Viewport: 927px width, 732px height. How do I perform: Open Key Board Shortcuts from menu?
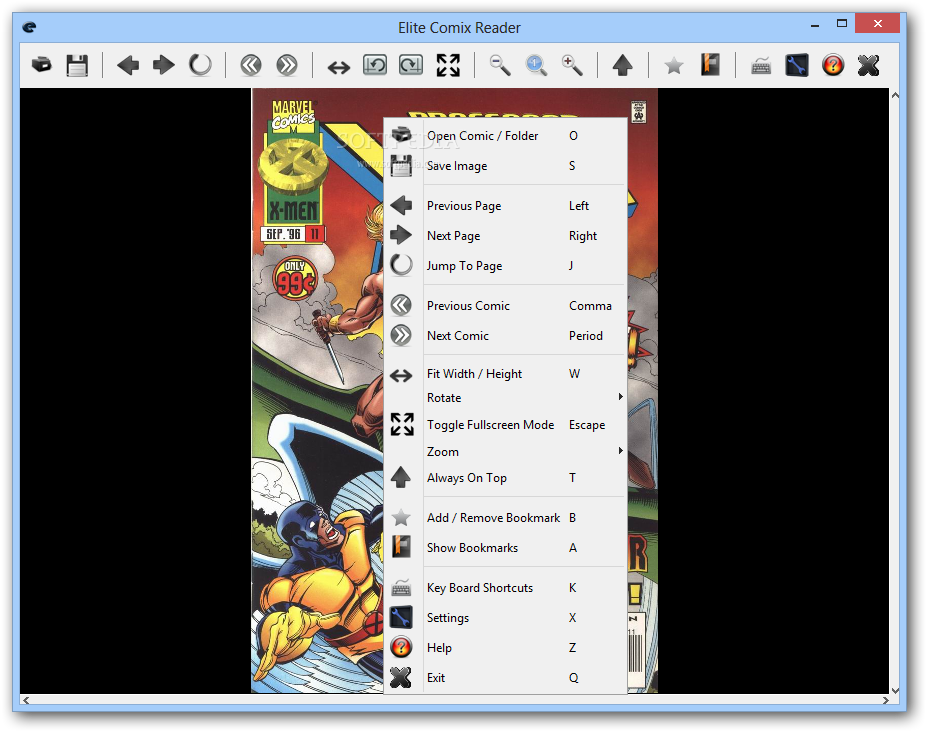point(505,588)
